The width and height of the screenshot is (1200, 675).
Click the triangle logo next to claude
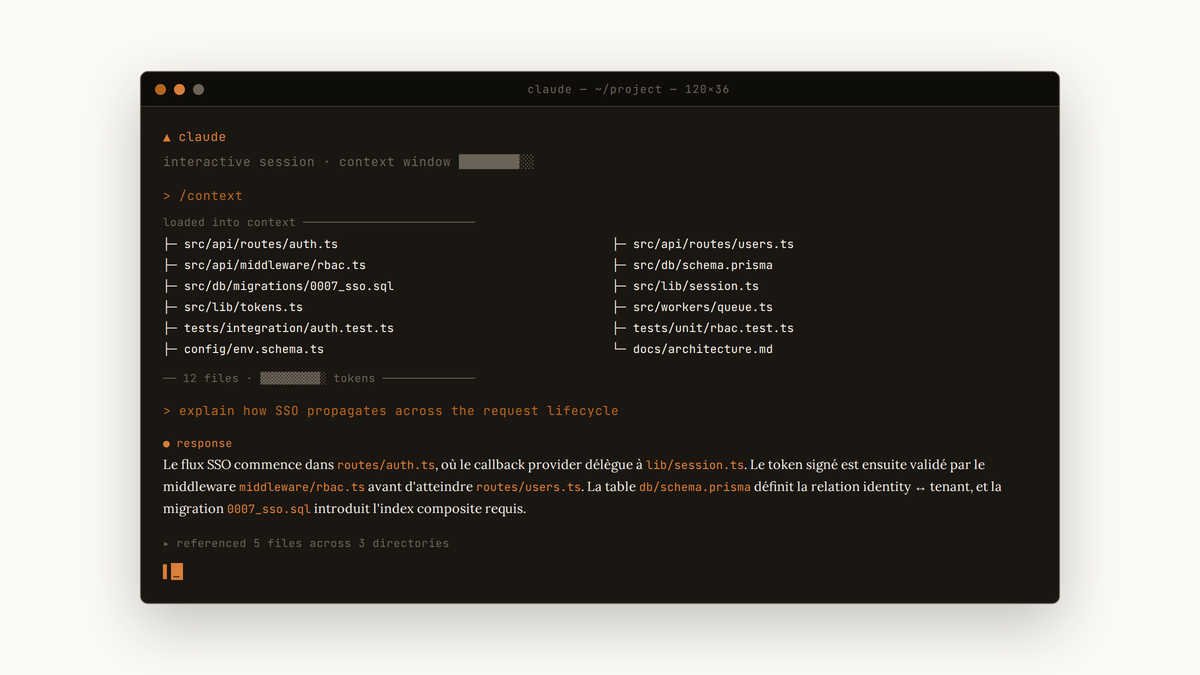coord(167,137)
